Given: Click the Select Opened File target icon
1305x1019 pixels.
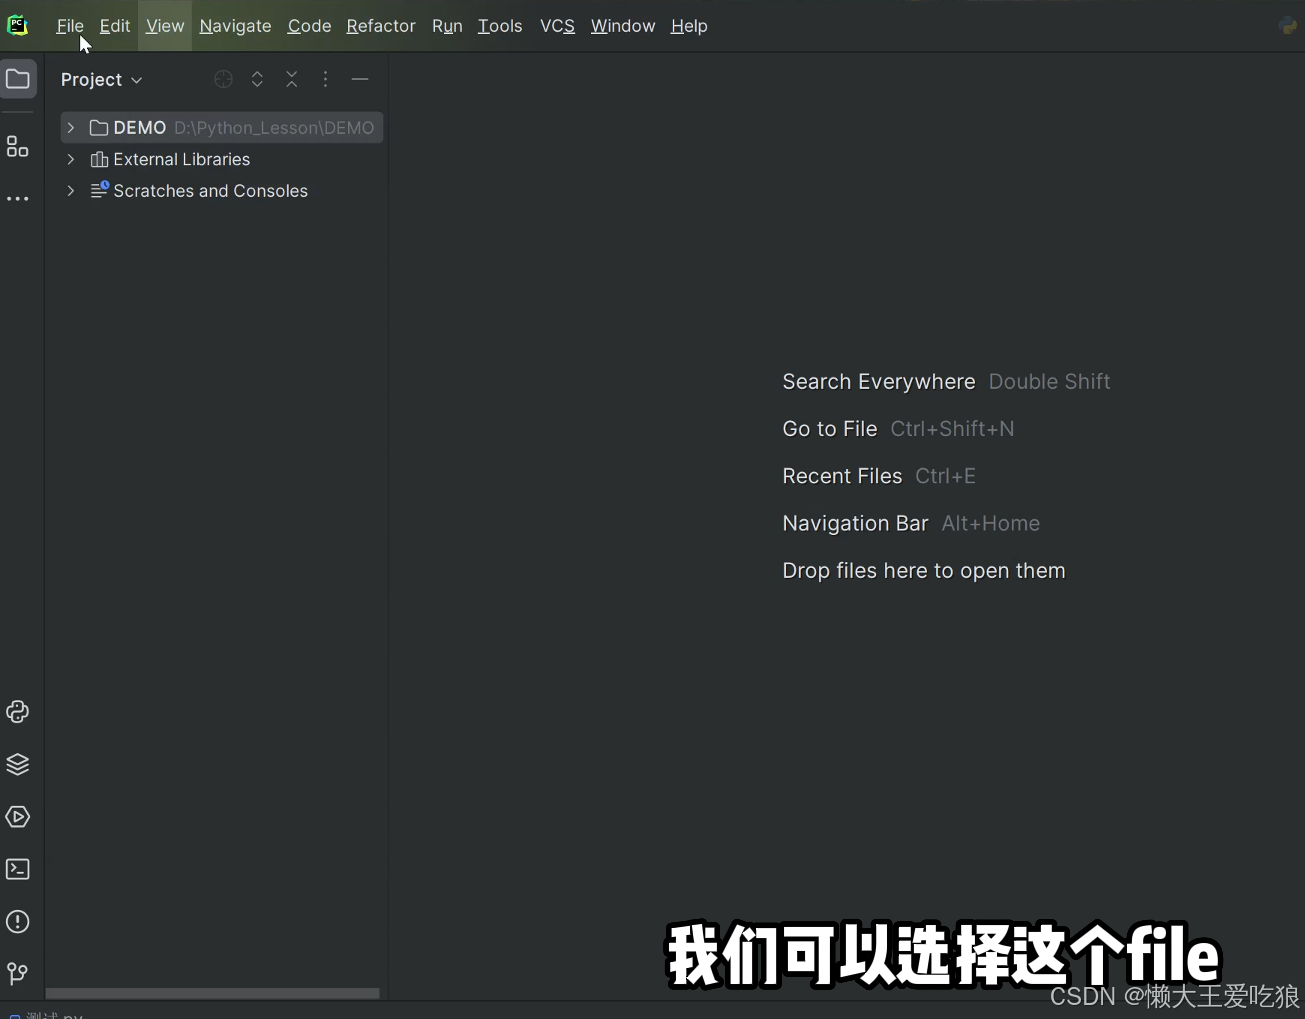Looking at the screenshot, I should pos(224,79).
